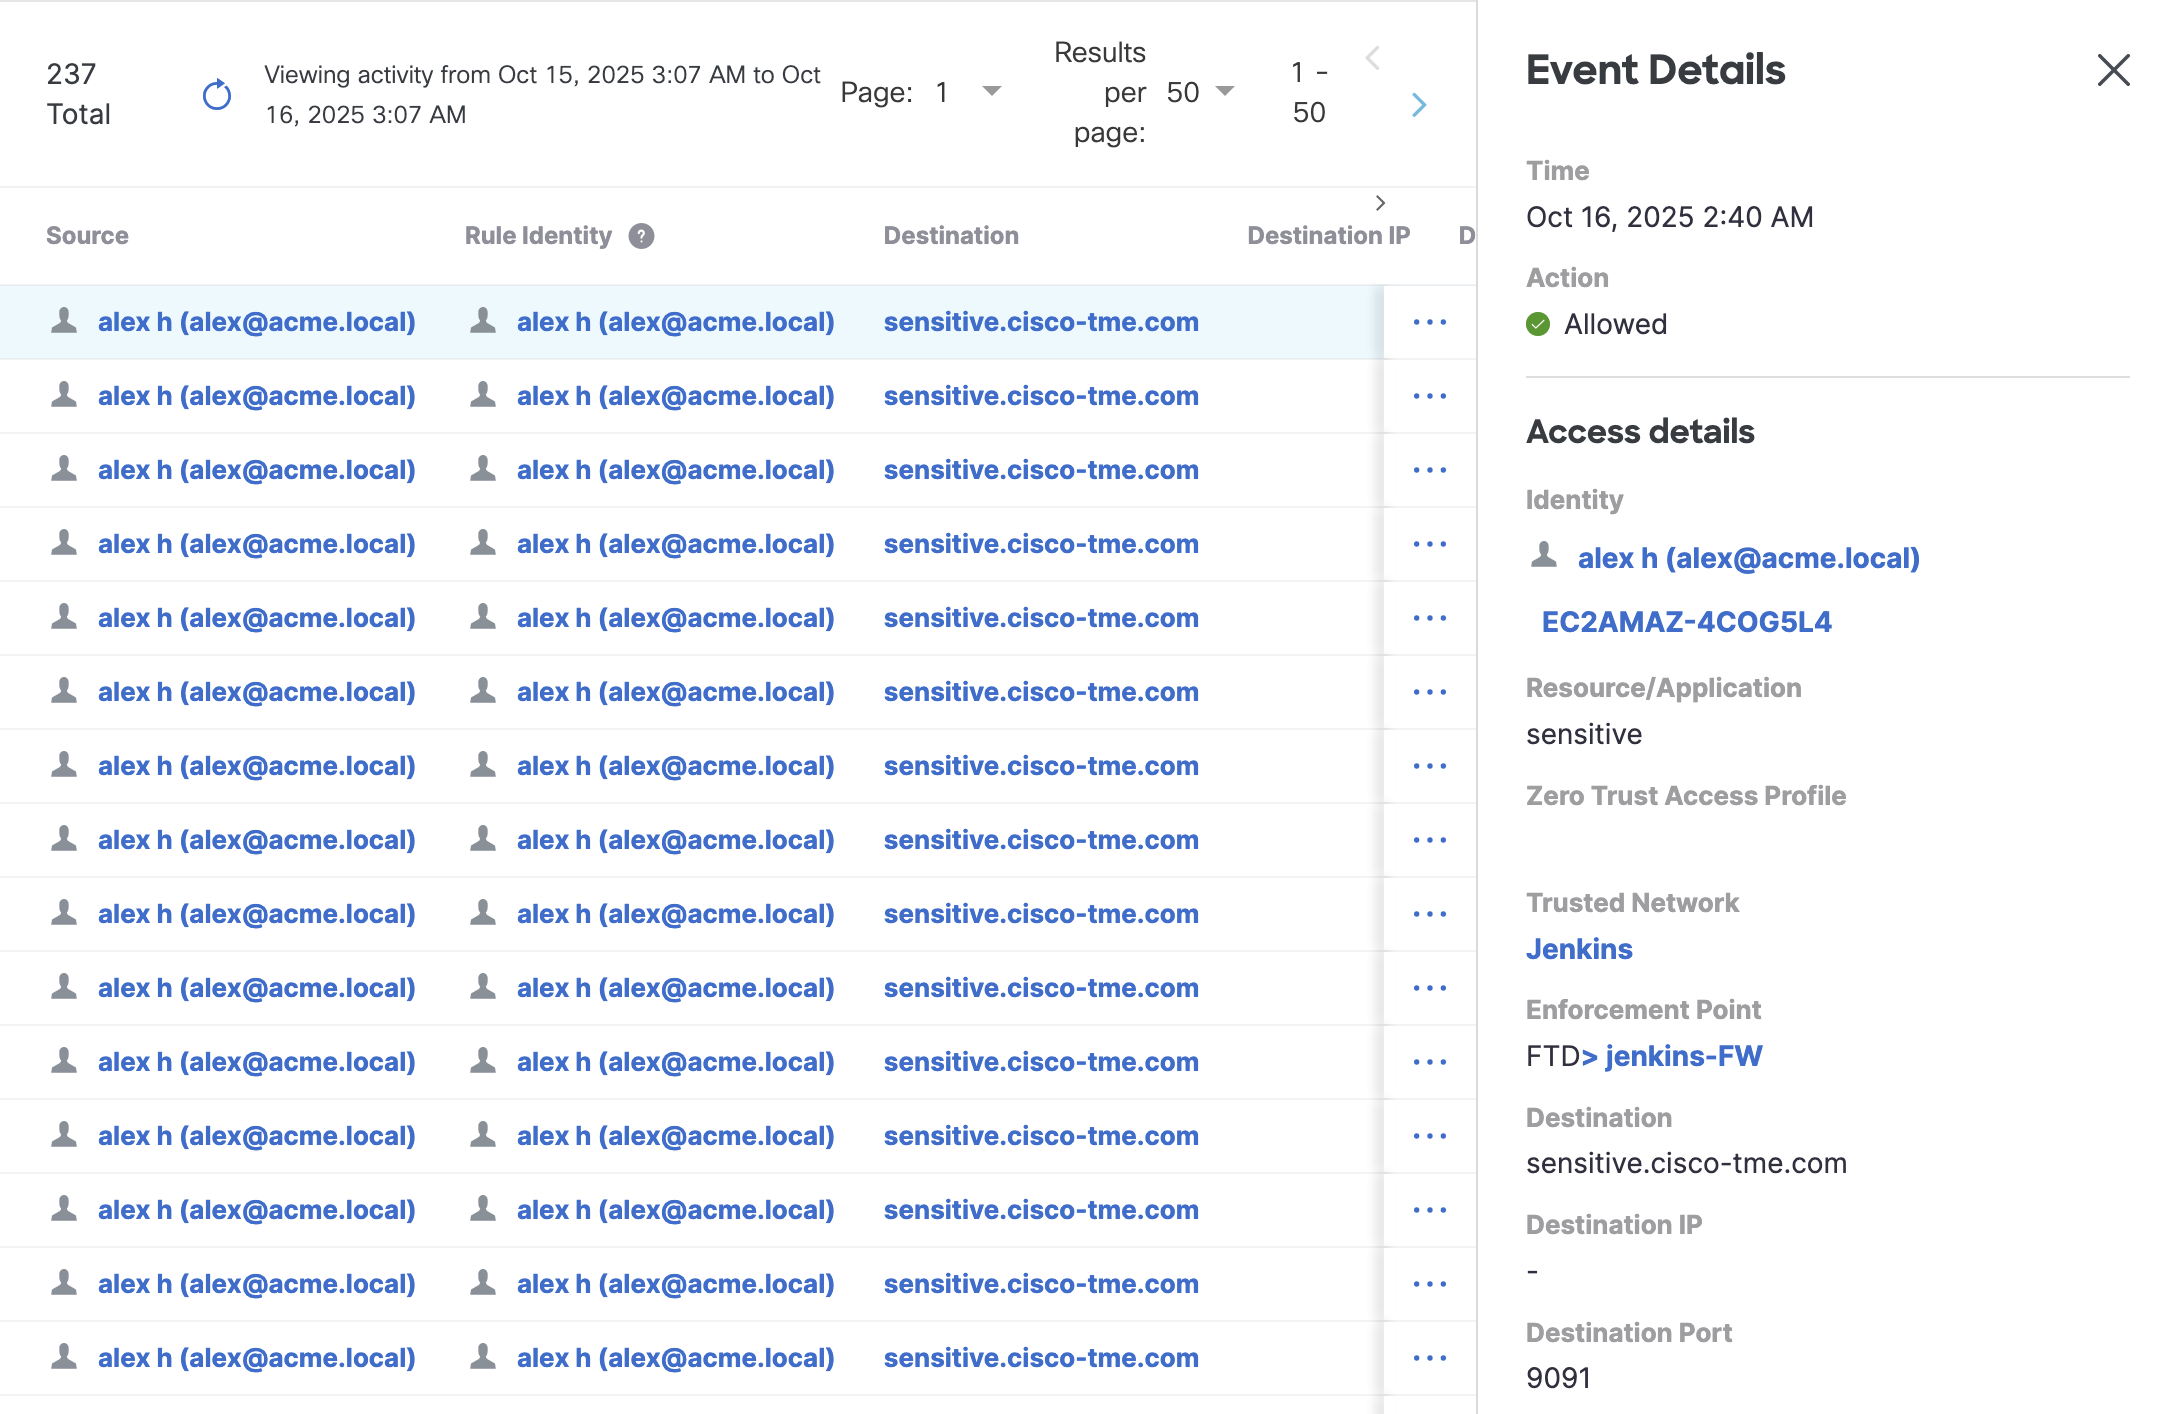Open the EC2AMAZ-4COG5L4 device link

pyautogui.click(x=1686, y=622)
